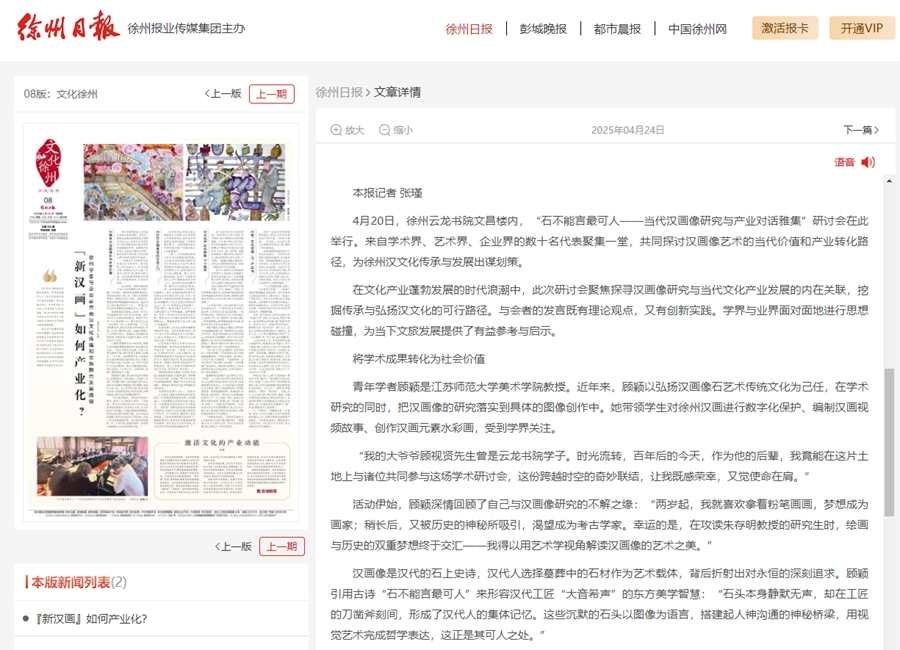Click 上一期 button below the newspaper page
The width and height of the screenshot is (900, 650).
click(x=281, y=546)
